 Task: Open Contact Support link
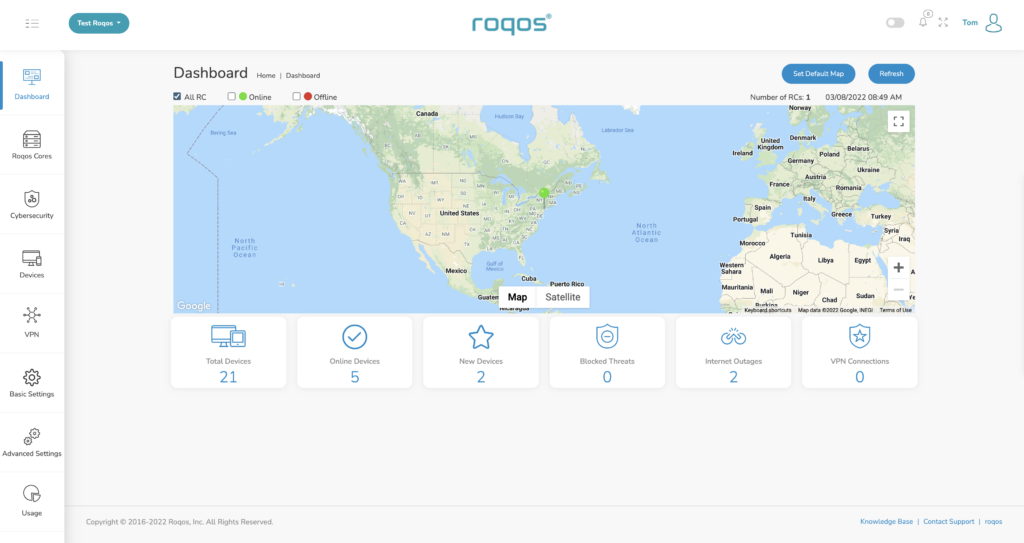(948, 521)
